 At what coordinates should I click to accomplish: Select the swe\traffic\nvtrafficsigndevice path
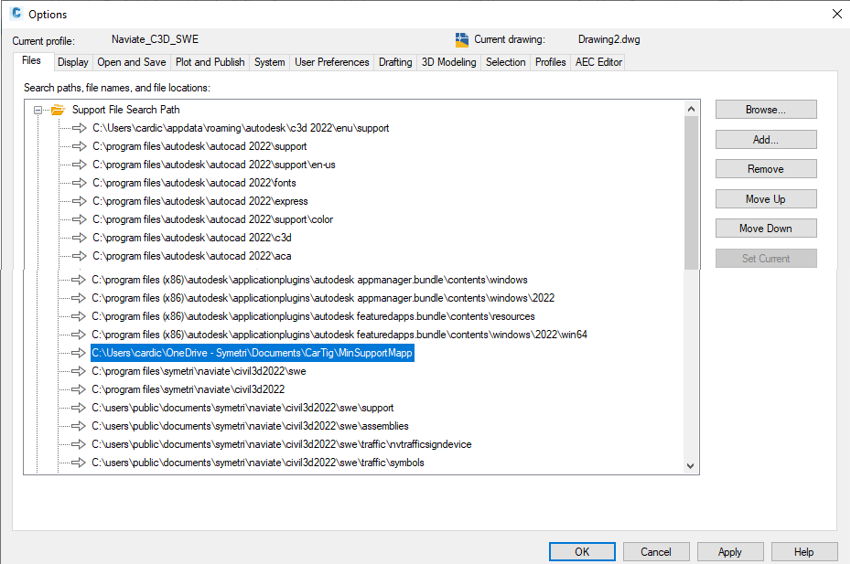281,445
